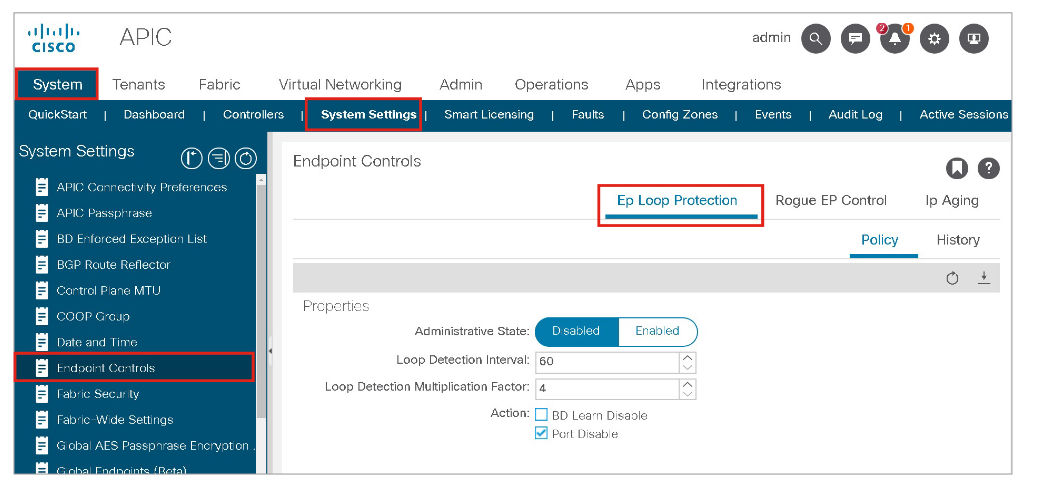Refresh the Endpoint Controls policy pane

pyautogui.click(x=952, y=278)
